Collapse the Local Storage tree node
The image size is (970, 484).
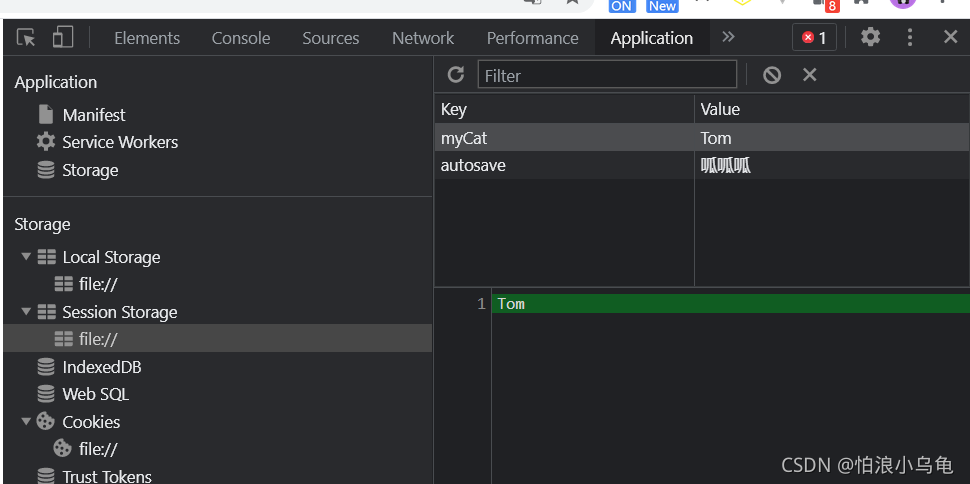pos(25,256)
